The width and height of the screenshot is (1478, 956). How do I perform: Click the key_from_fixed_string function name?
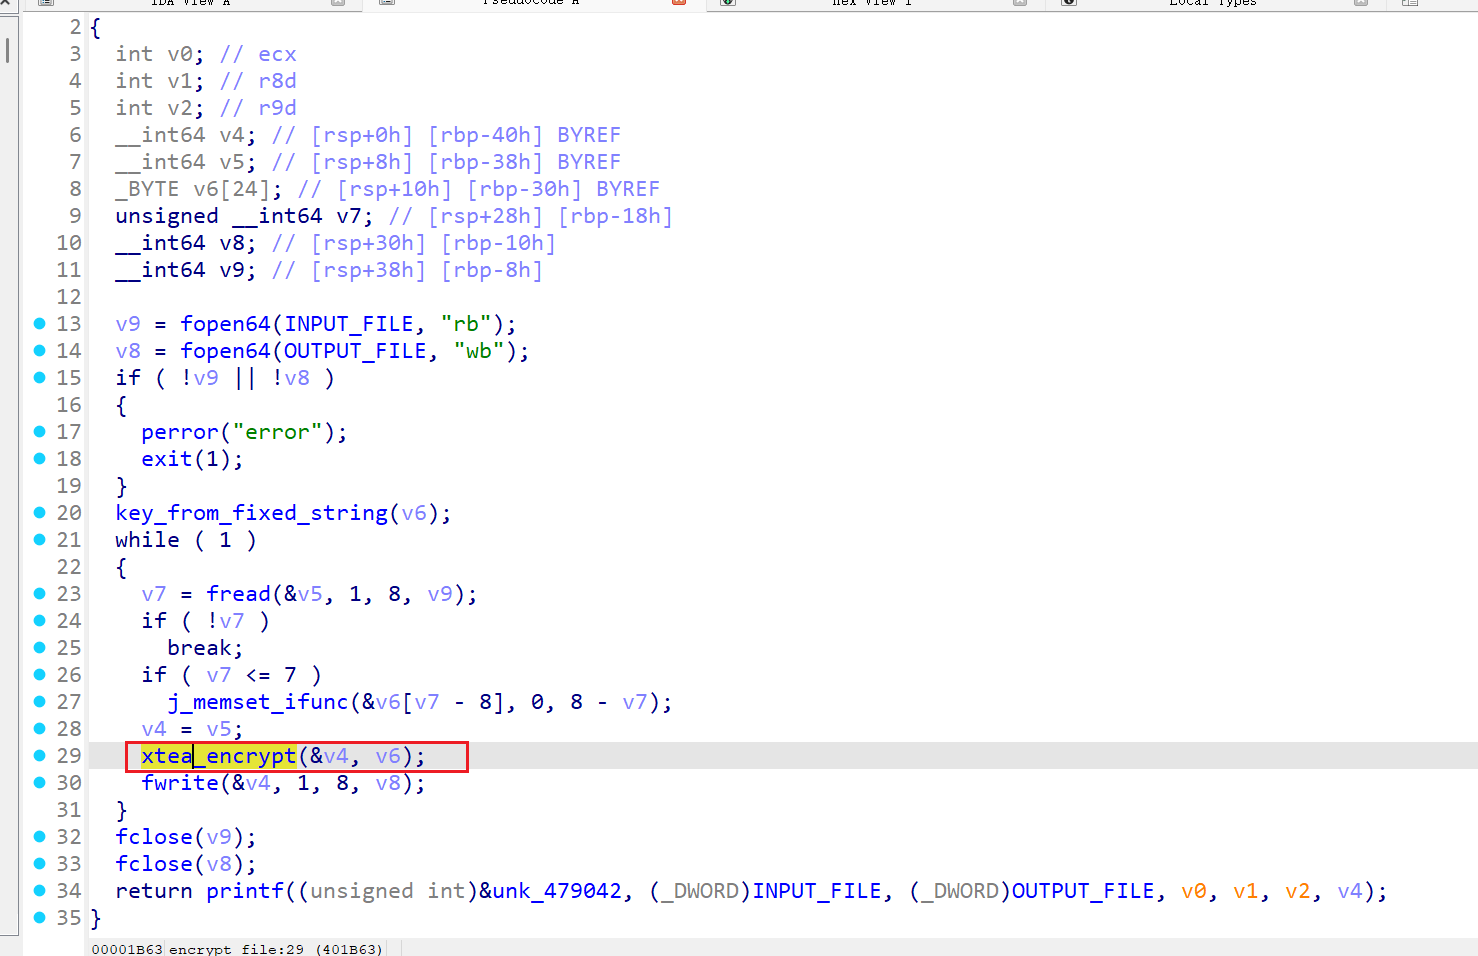[251, 513]
